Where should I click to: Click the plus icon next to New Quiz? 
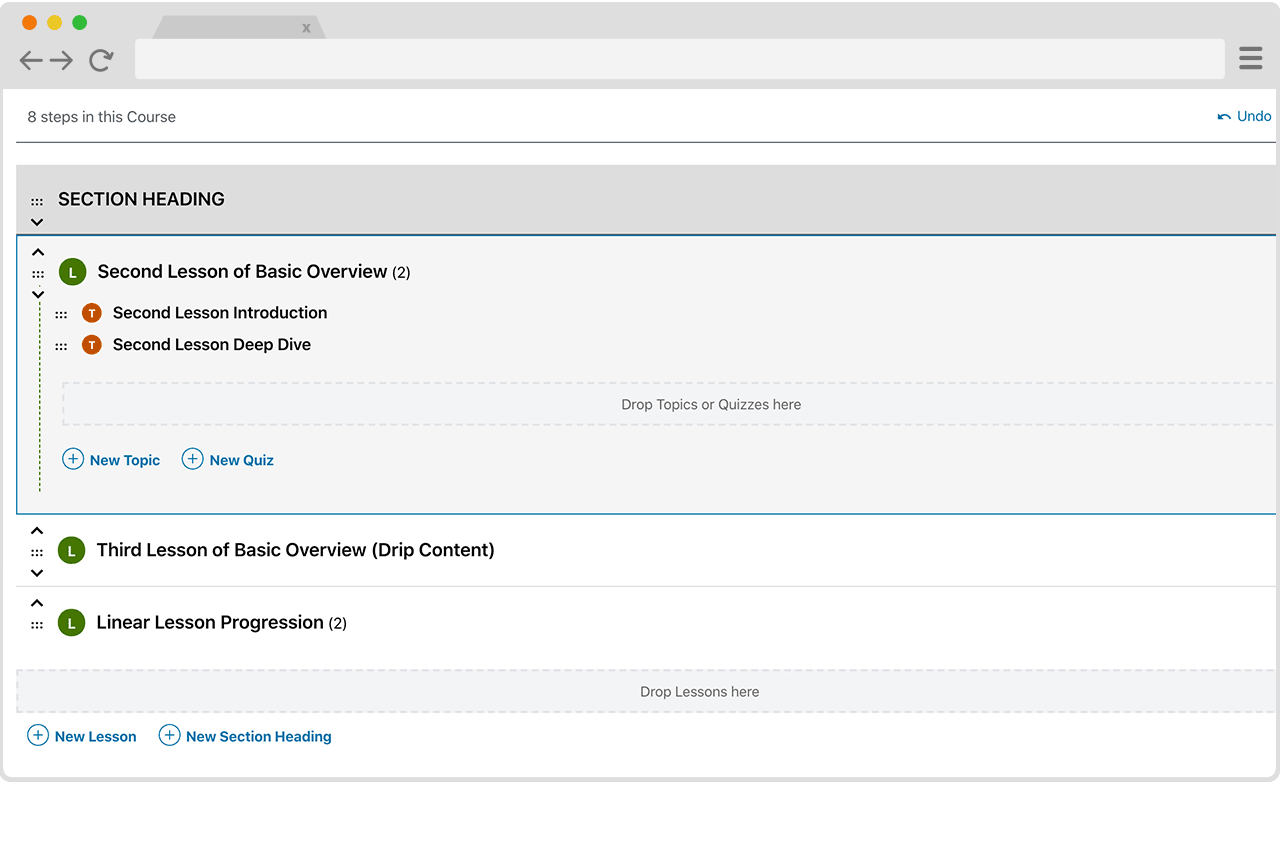tap(192, 459)
